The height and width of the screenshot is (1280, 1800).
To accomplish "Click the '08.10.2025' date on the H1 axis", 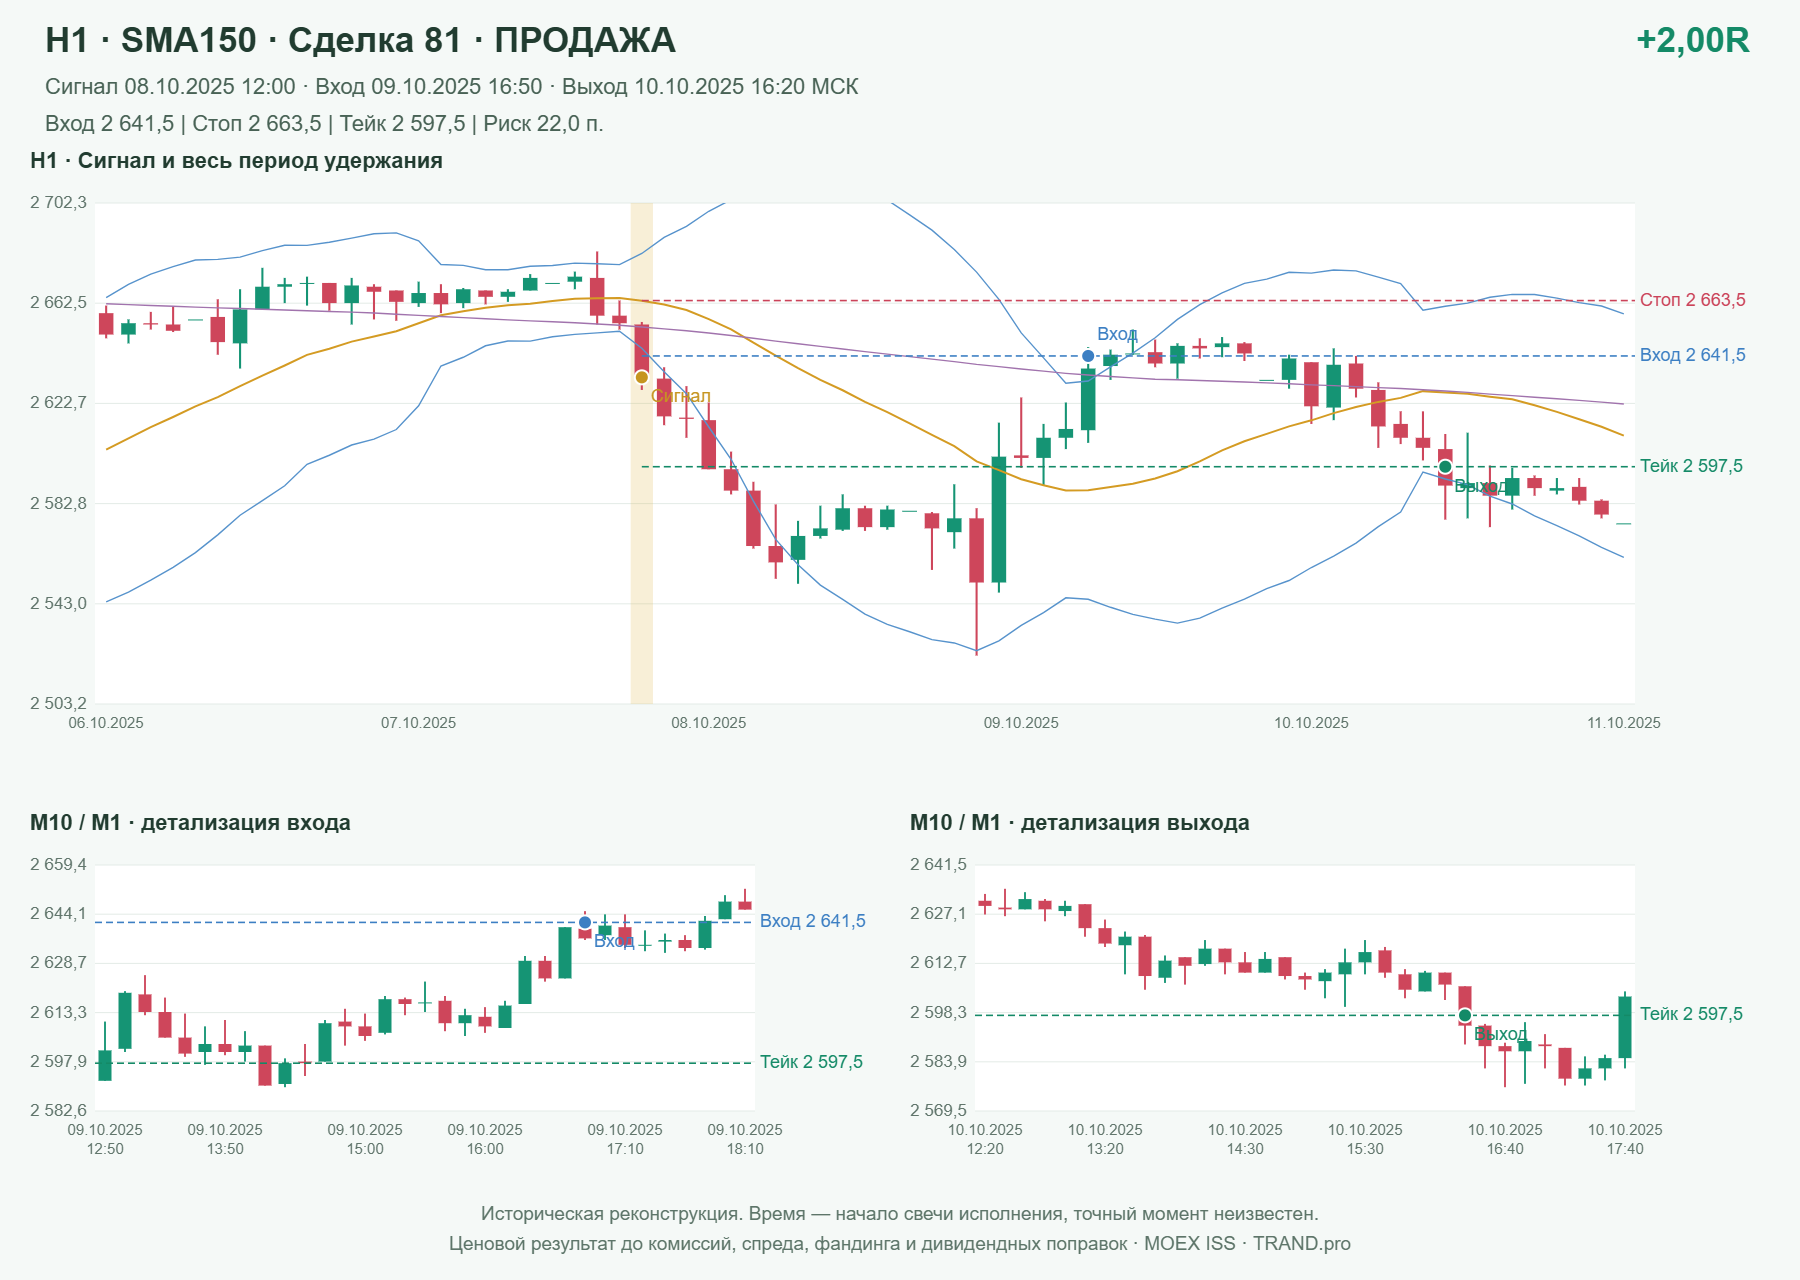I will pos(709,723).
